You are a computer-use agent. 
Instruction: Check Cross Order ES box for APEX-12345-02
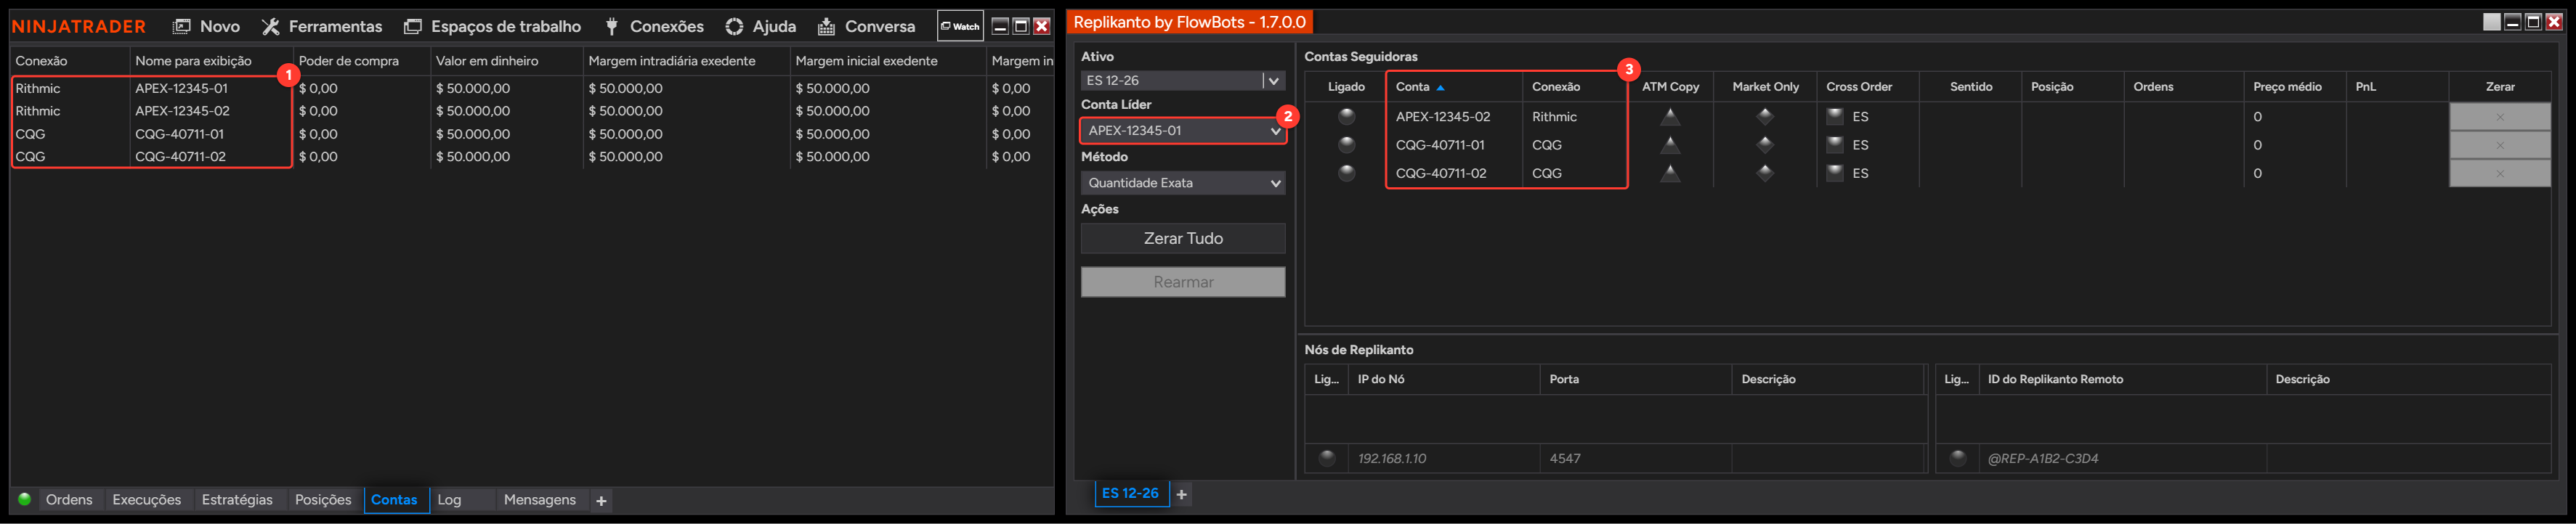point(1835,116)
